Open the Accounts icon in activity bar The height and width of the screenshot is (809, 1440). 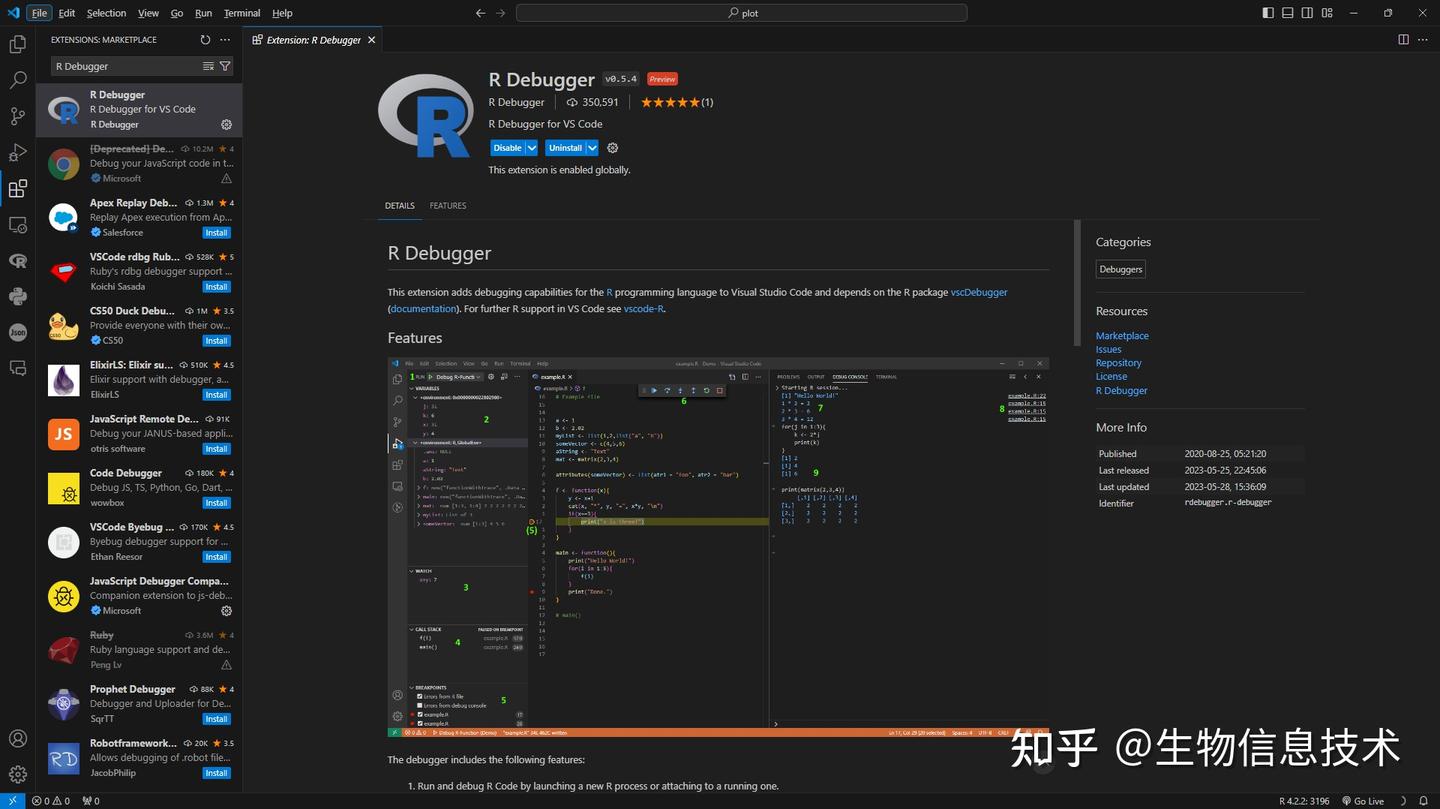(x=17, y=738)
